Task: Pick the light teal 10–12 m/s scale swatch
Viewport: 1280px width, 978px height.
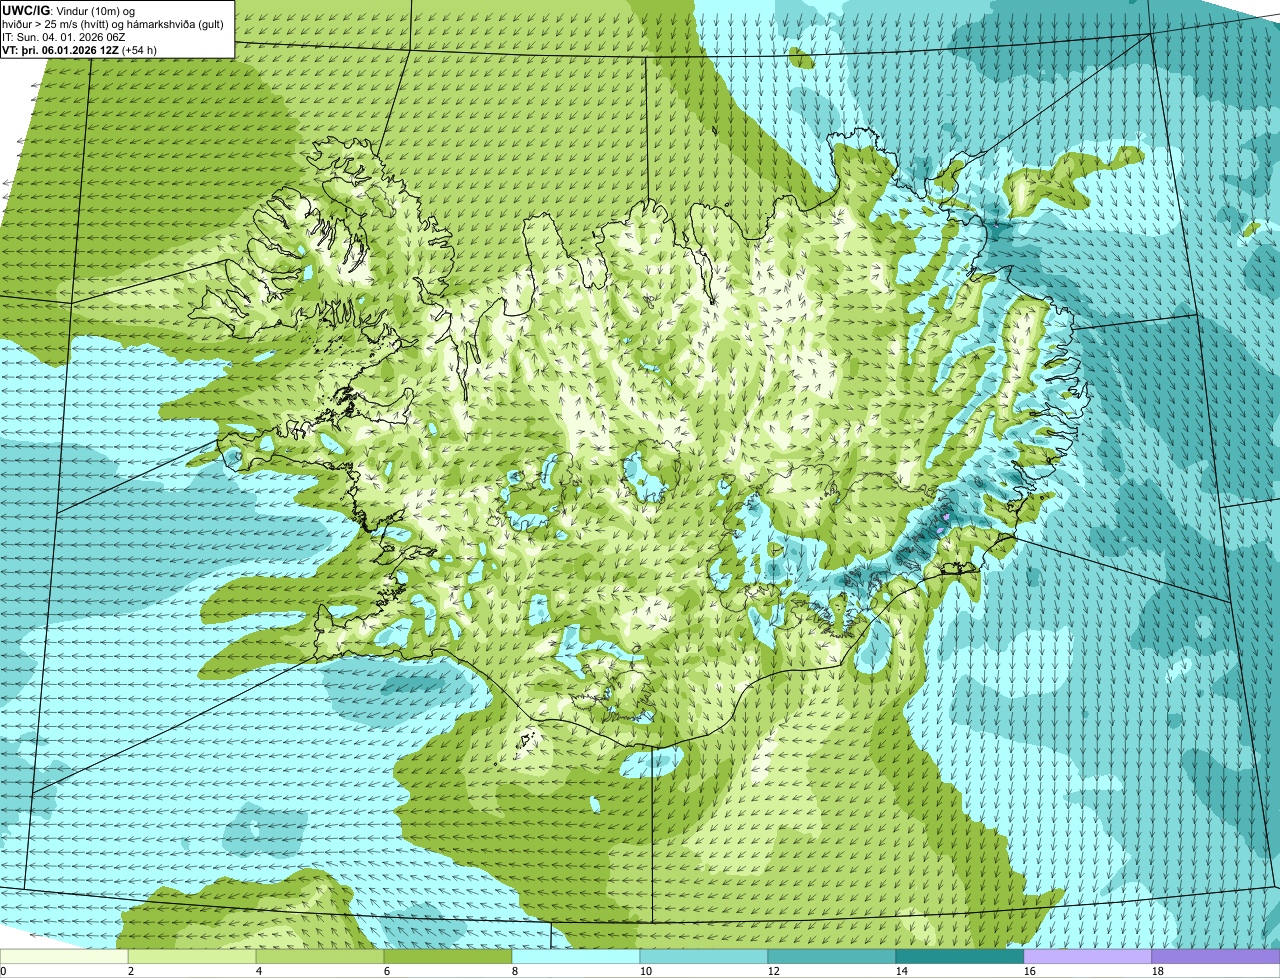Action: click(704, 956)
